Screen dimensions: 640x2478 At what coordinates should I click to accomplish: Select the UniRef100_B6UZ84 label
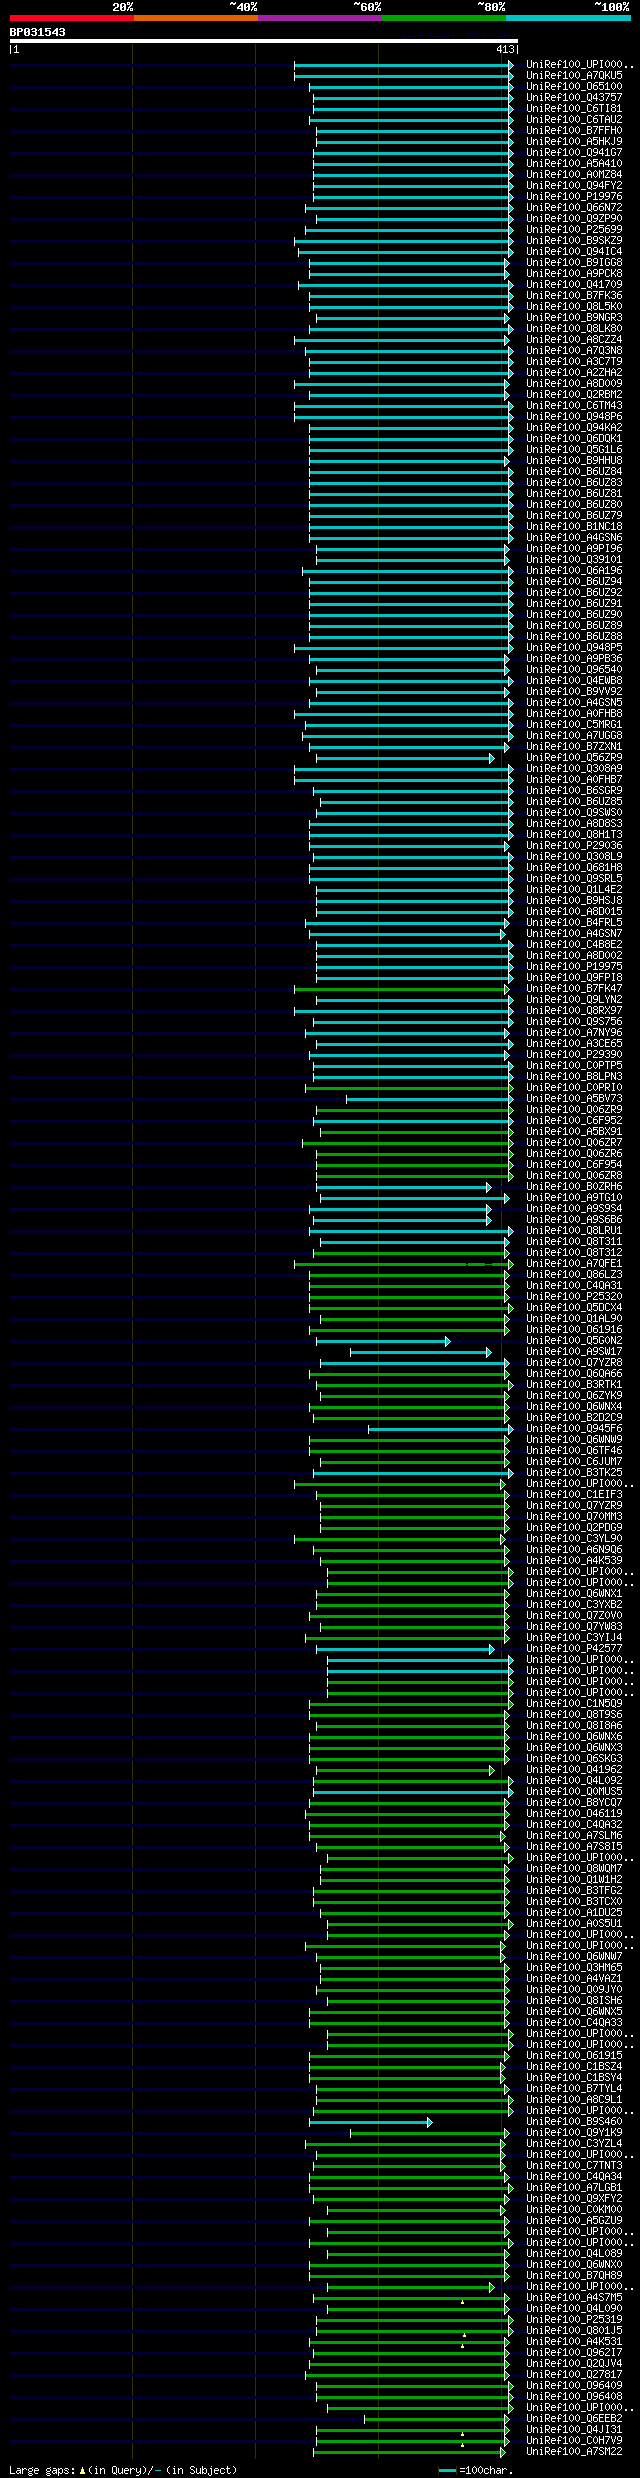[x=574, y=471]
